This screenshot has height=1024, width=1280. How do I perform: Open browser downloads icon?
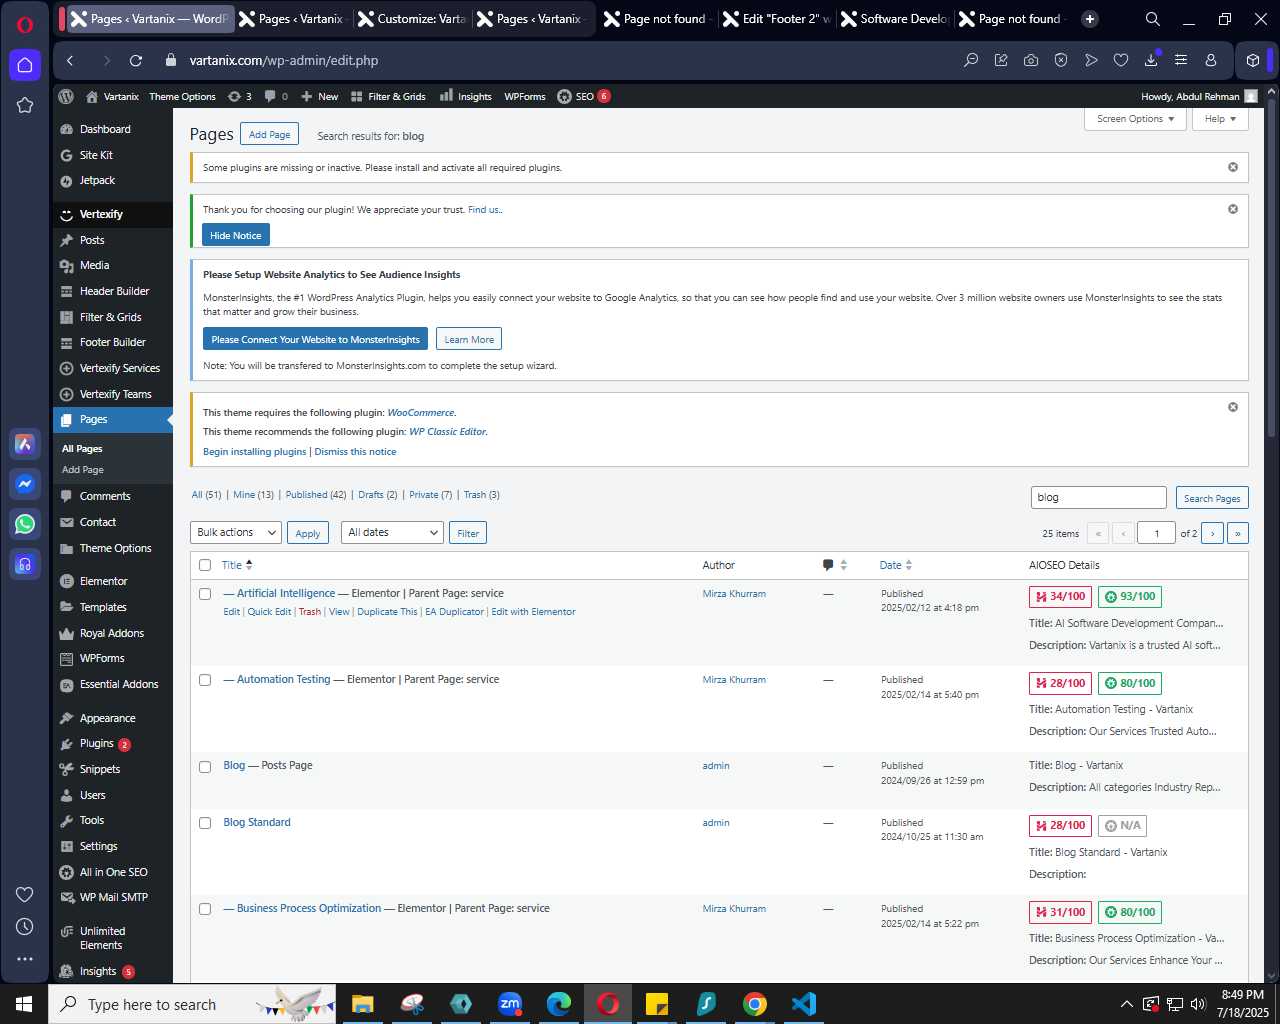pos(1151,61)
